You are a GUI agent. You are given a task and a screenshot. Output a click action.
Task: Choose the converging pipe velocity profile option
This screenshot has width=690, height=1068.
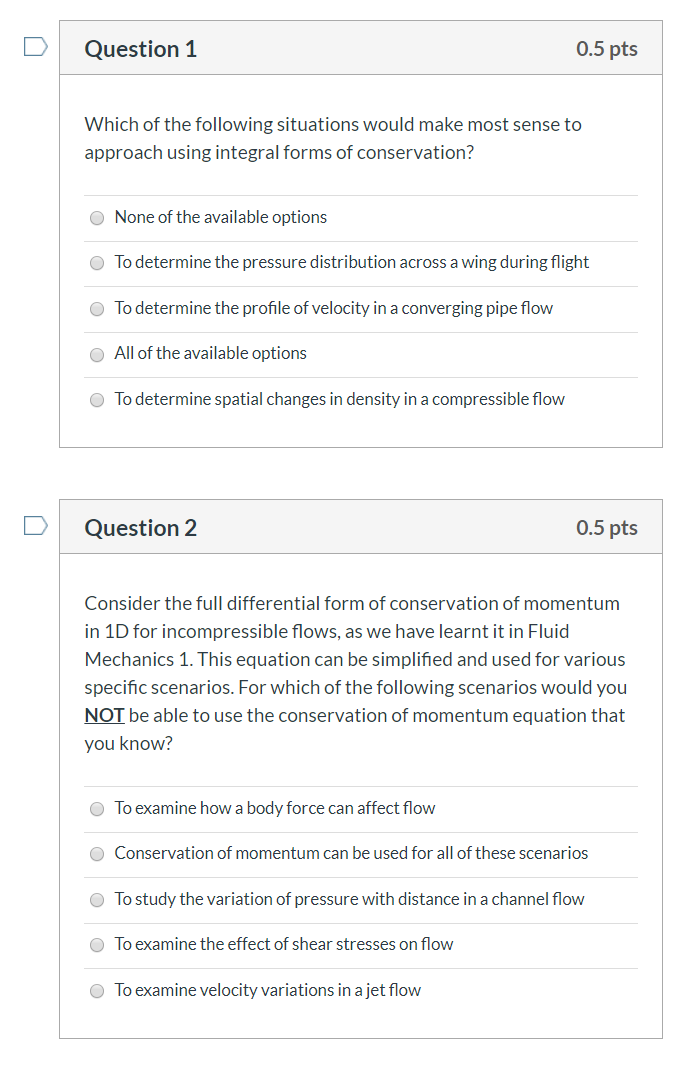click(97, 308)
